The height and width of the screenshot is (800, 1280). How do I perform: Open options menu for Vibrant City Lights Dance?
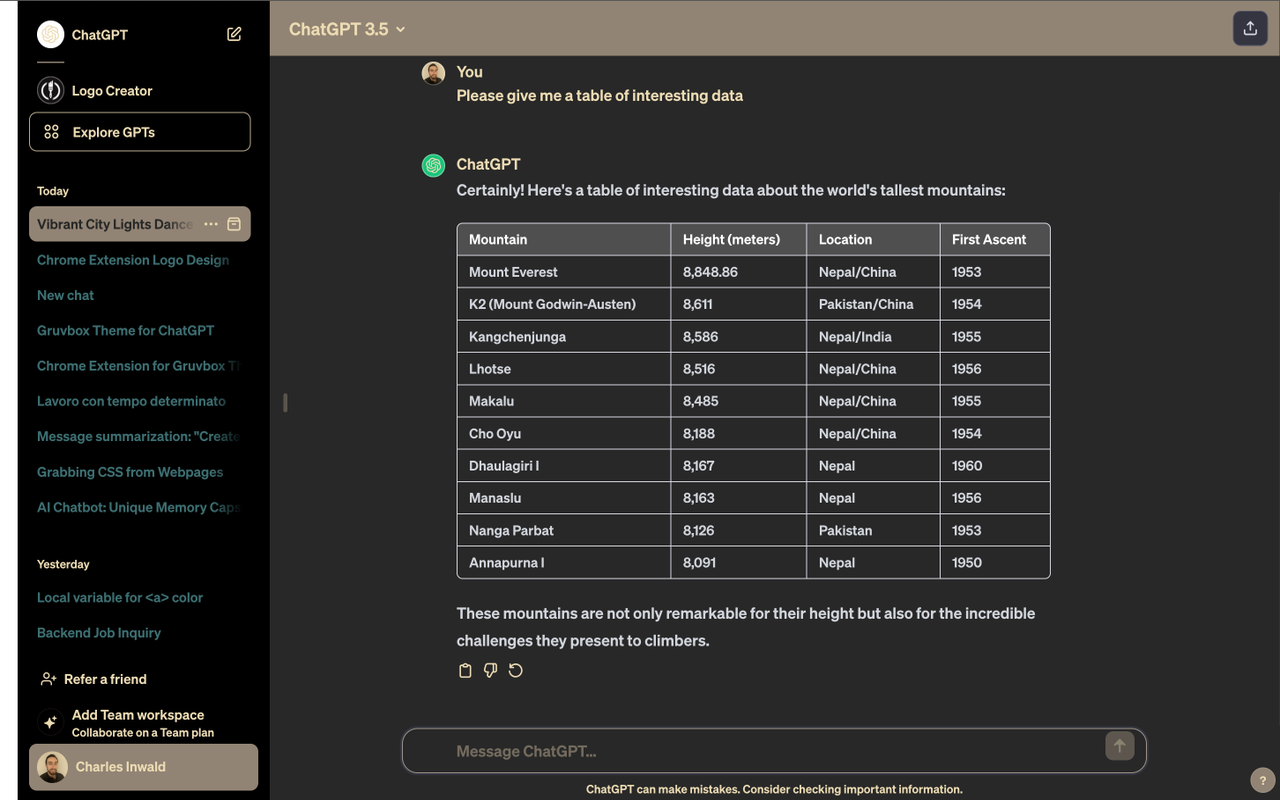(x=210, y=224)
